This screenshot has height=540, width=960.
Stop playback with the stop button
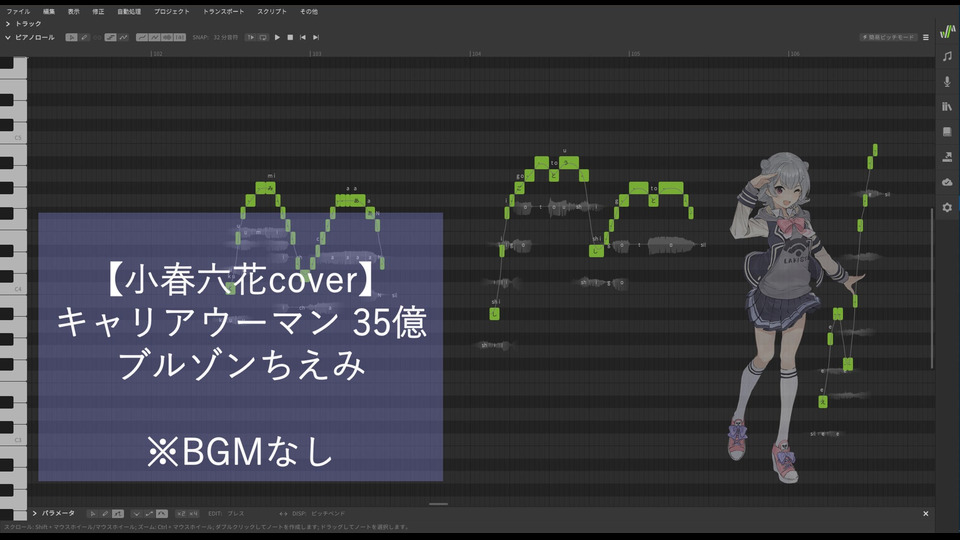(x=290, y=37)
